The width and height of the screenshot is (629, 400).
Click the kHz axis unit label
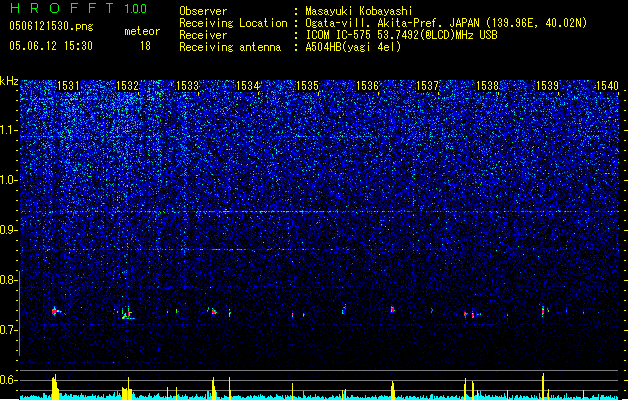[9, 81]
